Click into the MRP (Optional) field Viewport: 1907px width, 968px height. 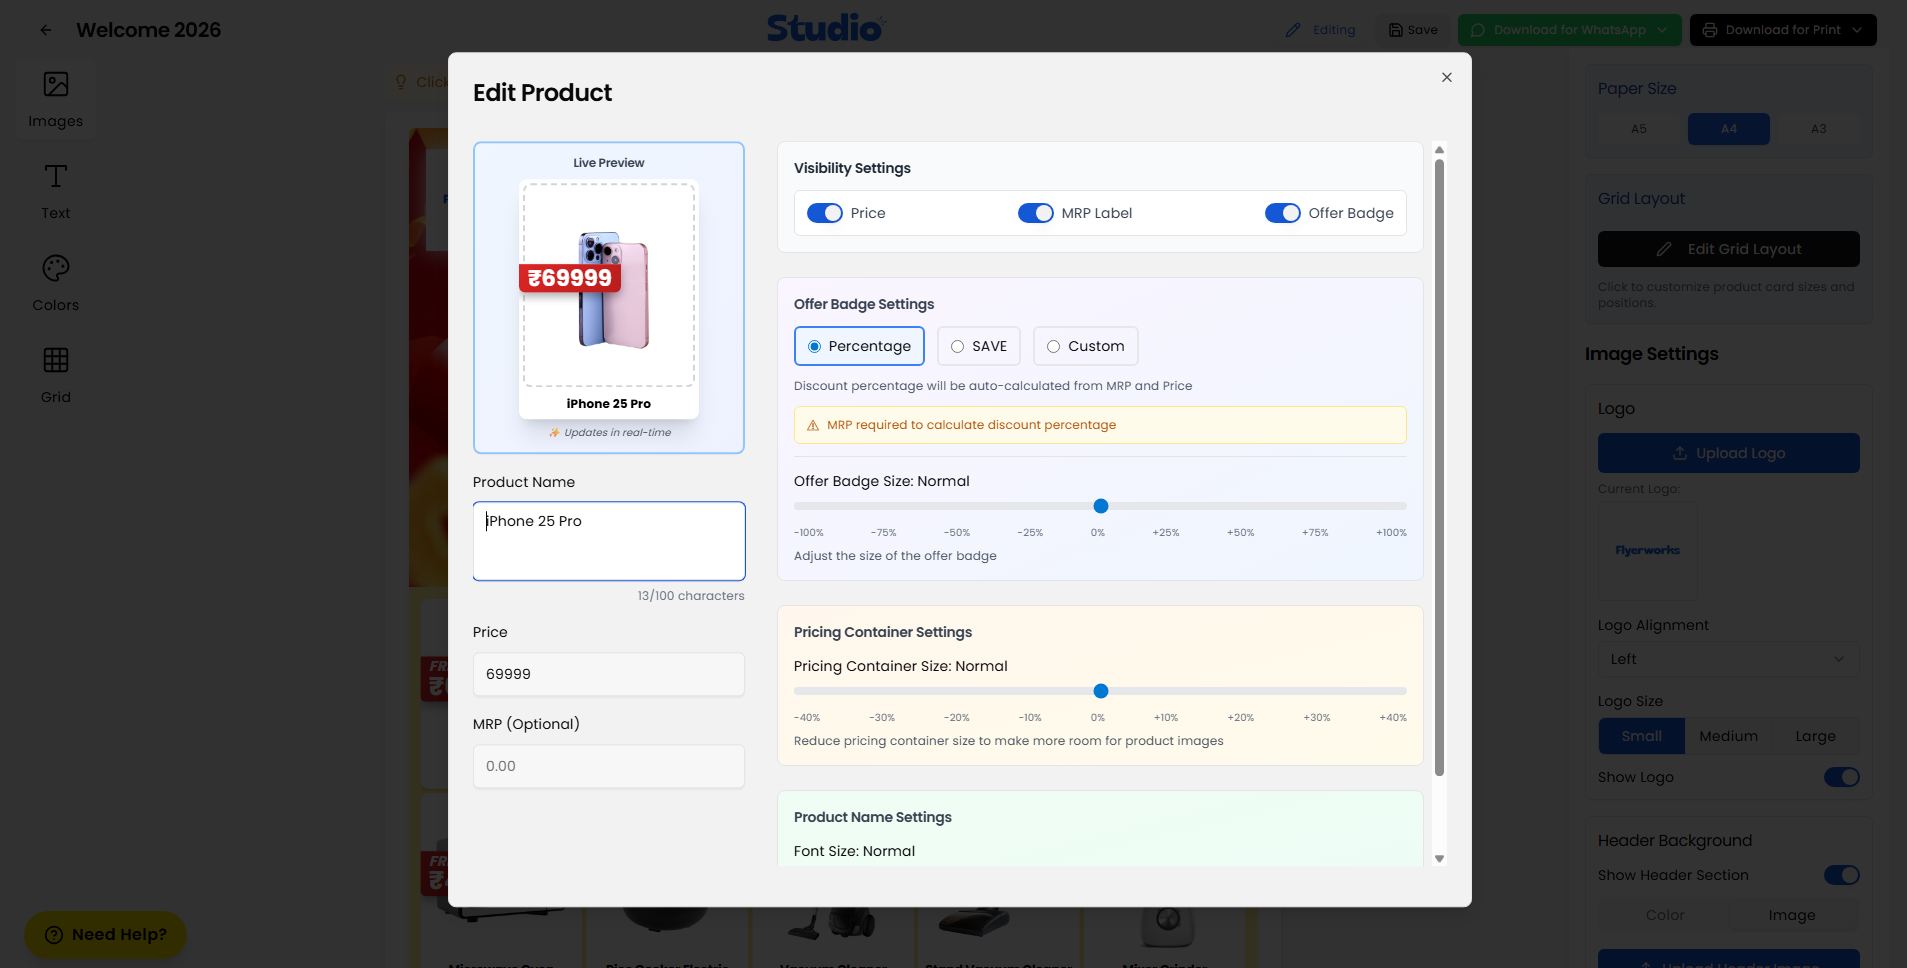[x=608, y=766]
